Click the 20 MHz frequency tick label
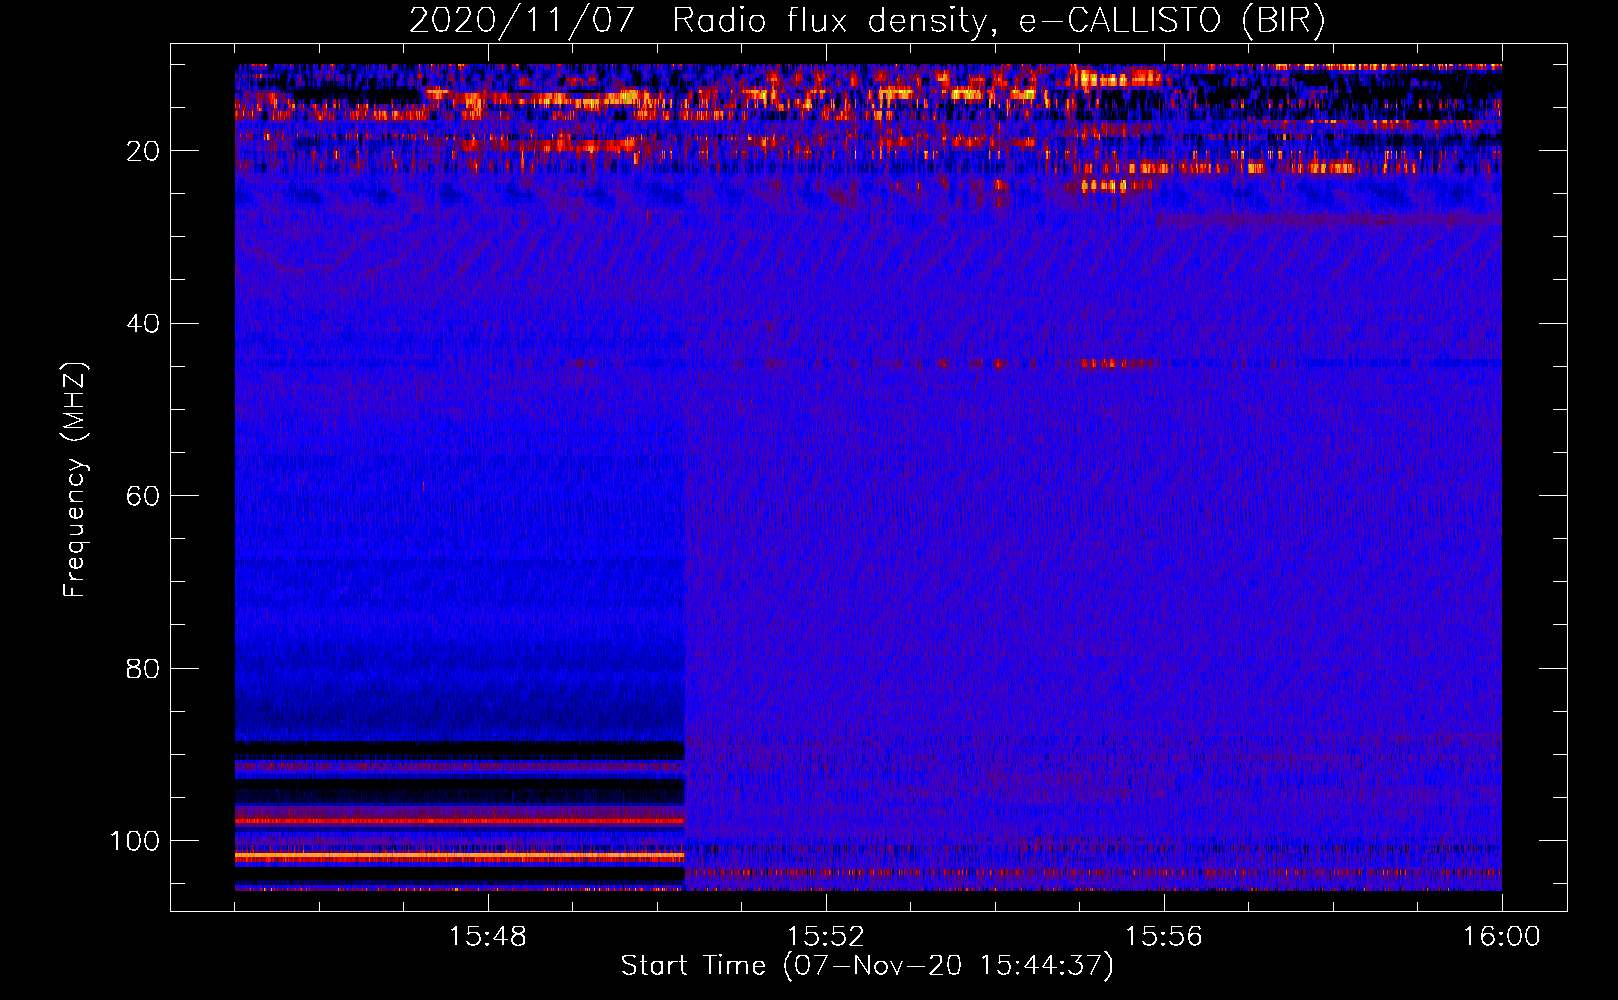The height and width of the screenshot is (1000, 1618). [143, 151]
